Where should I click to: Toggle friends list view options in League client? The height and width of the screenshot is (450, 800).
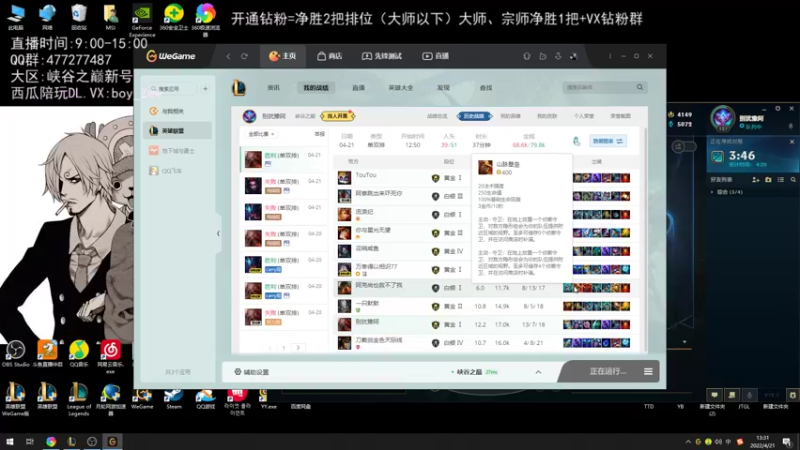[781, 180]
